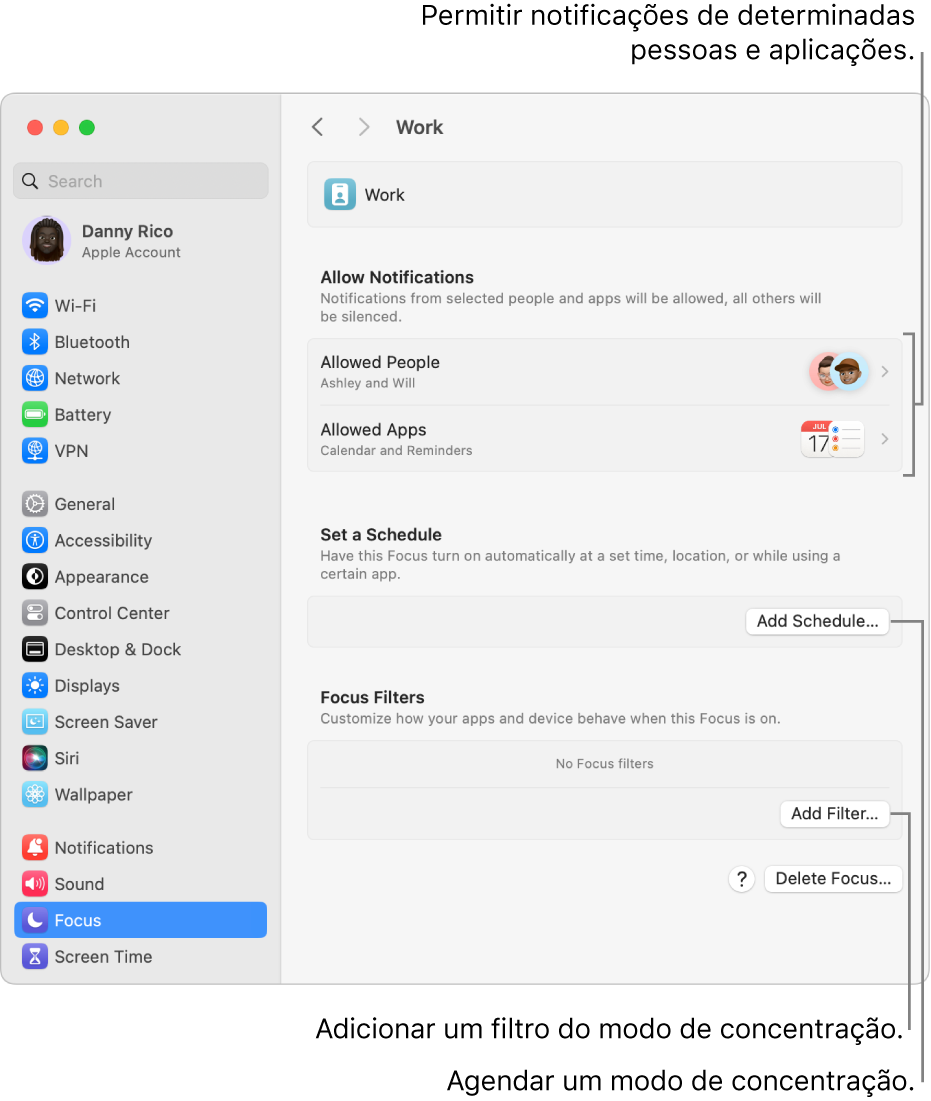Screen dimensions: 931x1101
Task: Select Wi-Fi in the sidebar
Action: click(x=75, y=306)
